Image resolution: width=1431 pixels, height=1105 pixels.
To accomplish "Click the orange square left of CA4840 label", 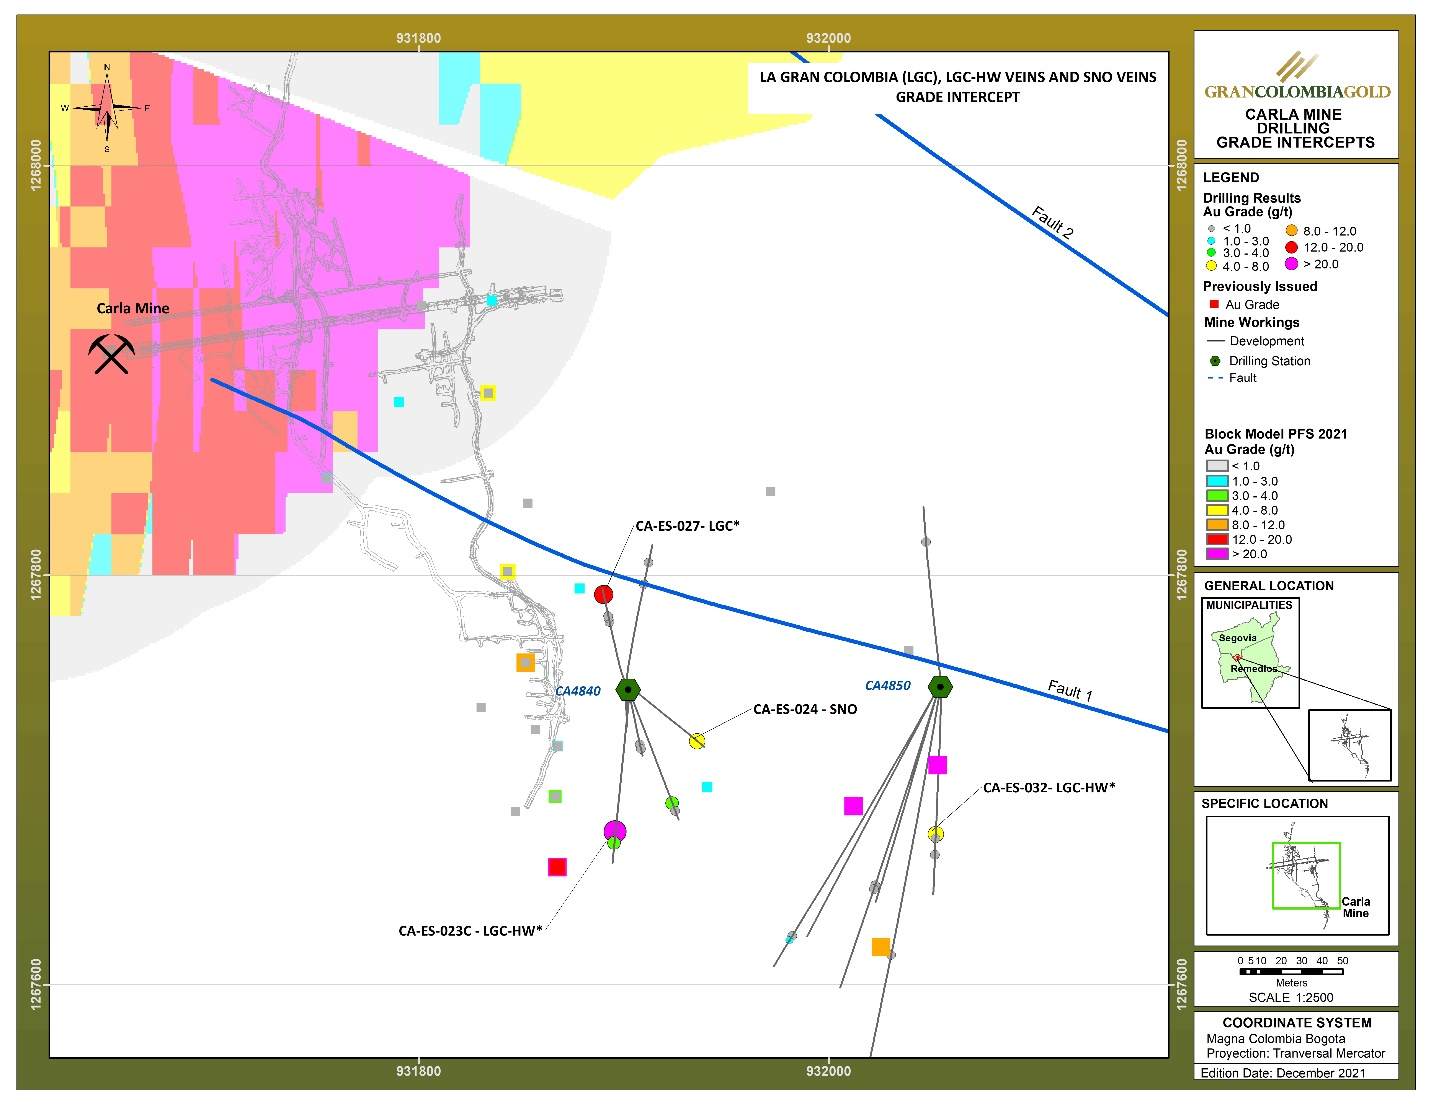I will coord(525,662).
